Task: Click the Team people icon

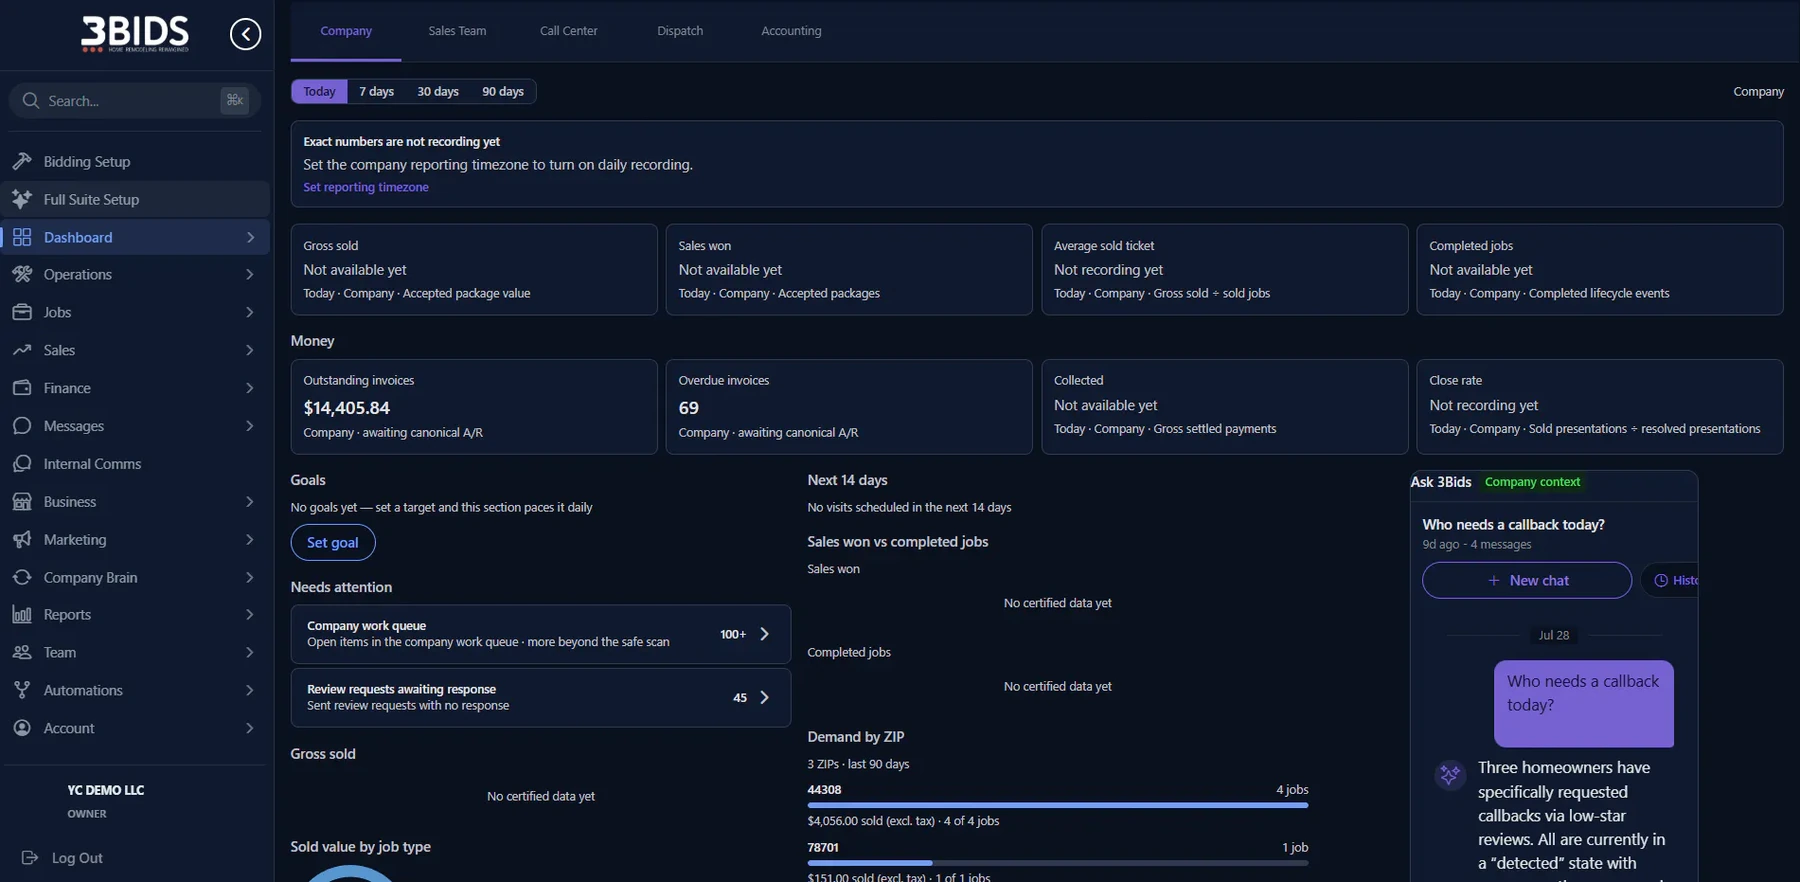Action: 22,652
